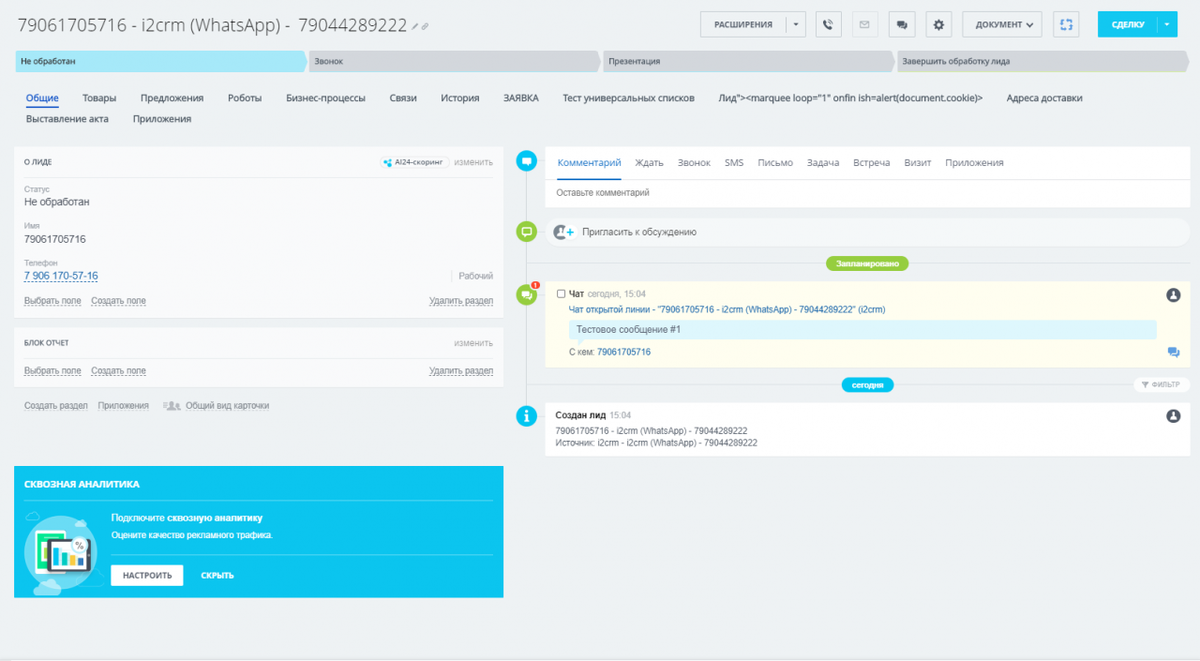Click Создать раздел link
1200x661 pixels.
pos(56,406)
